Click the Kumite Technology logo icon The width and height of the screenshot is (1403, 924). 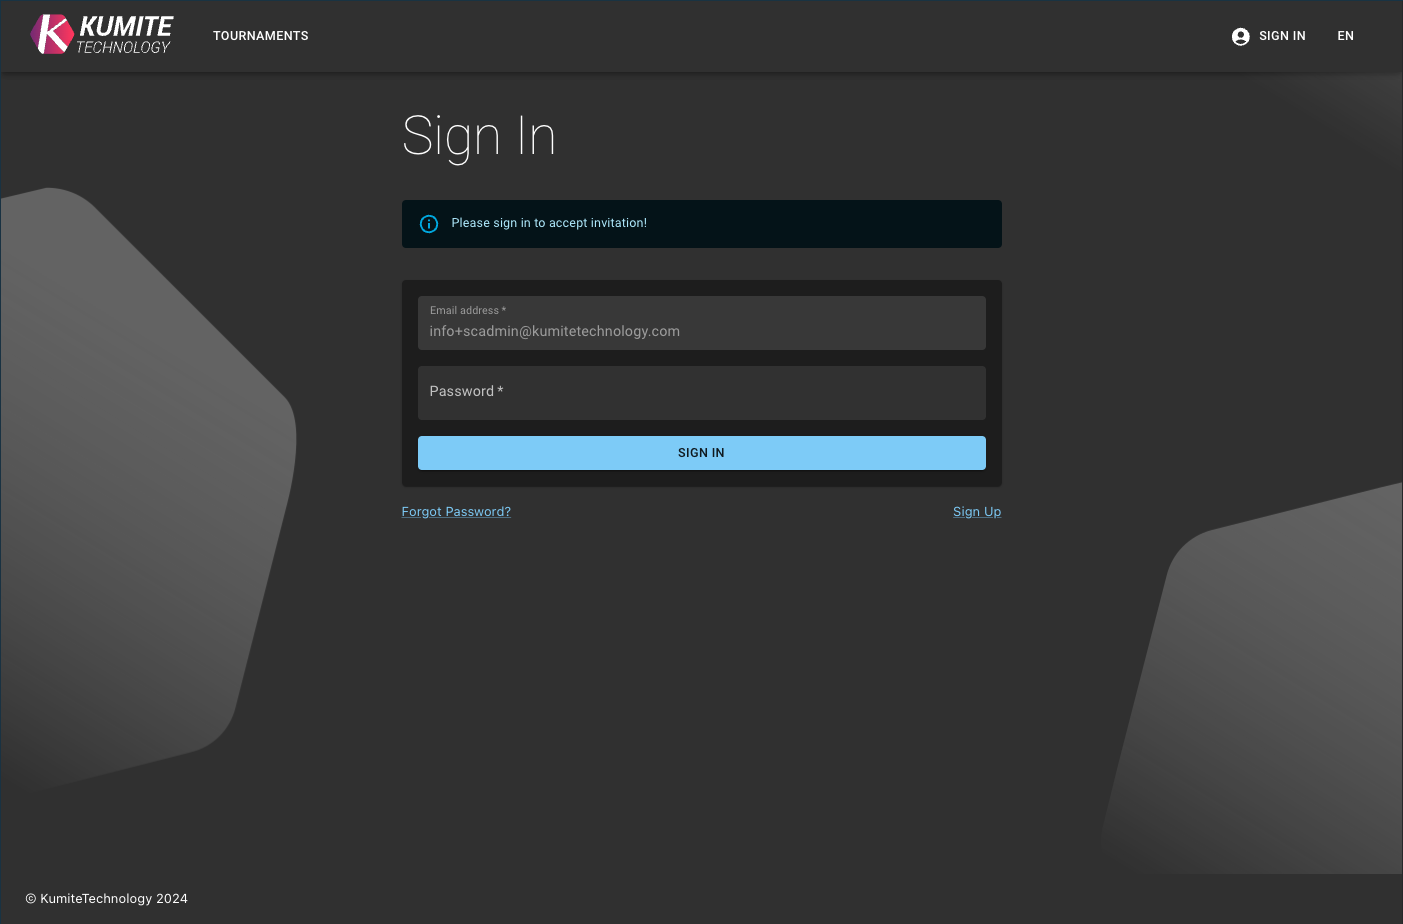(50, 34)
